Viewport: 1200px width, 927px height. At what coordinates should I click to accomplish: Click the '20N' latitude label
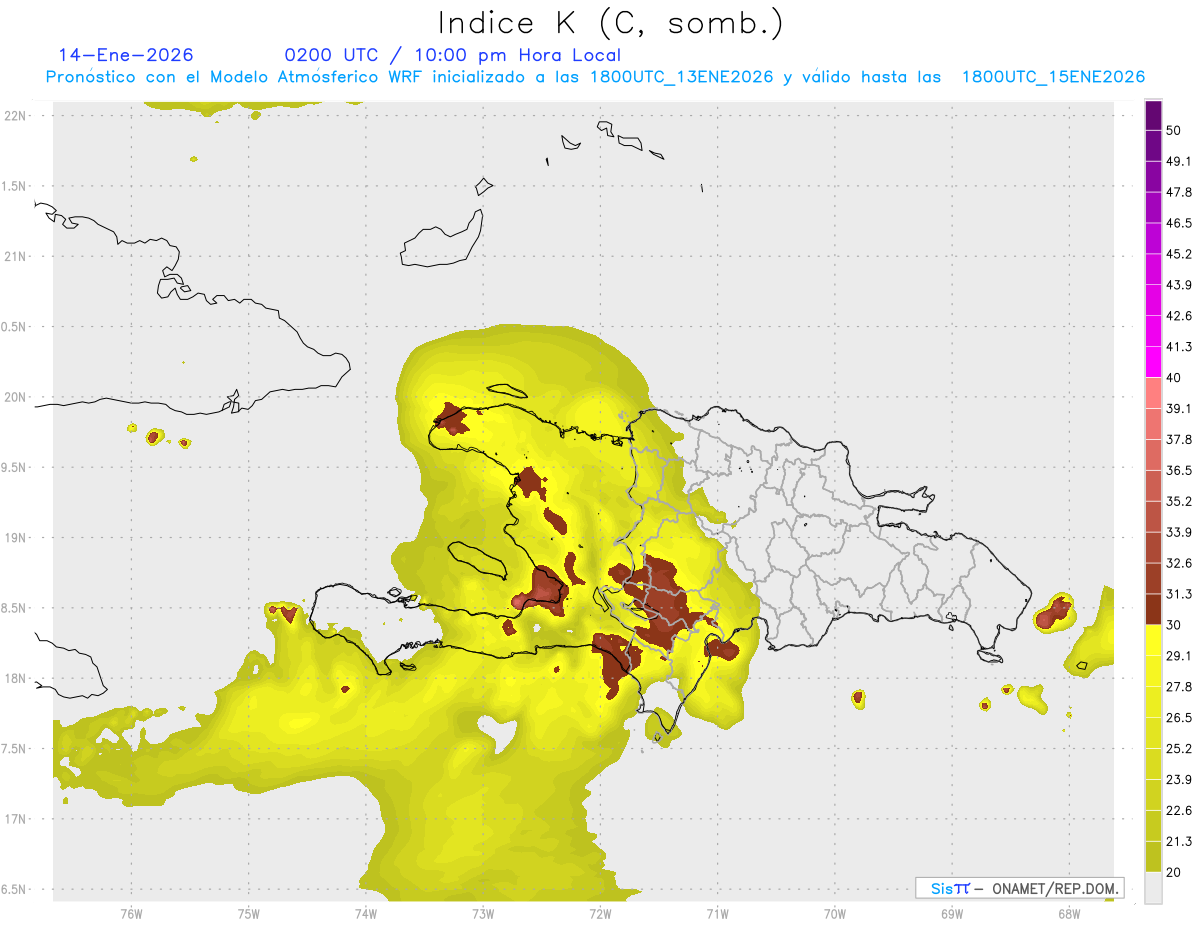16,397
